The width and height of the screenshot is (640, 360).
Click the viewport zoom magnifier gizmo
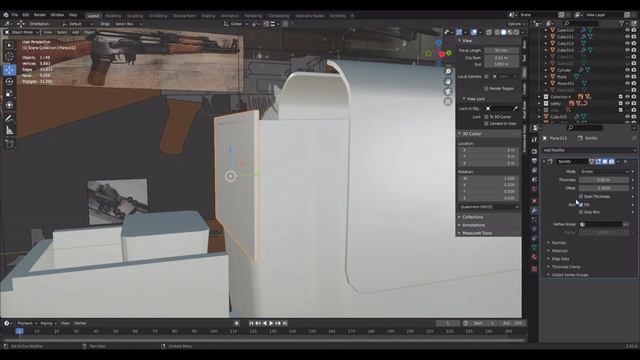[x=448, y=71]
